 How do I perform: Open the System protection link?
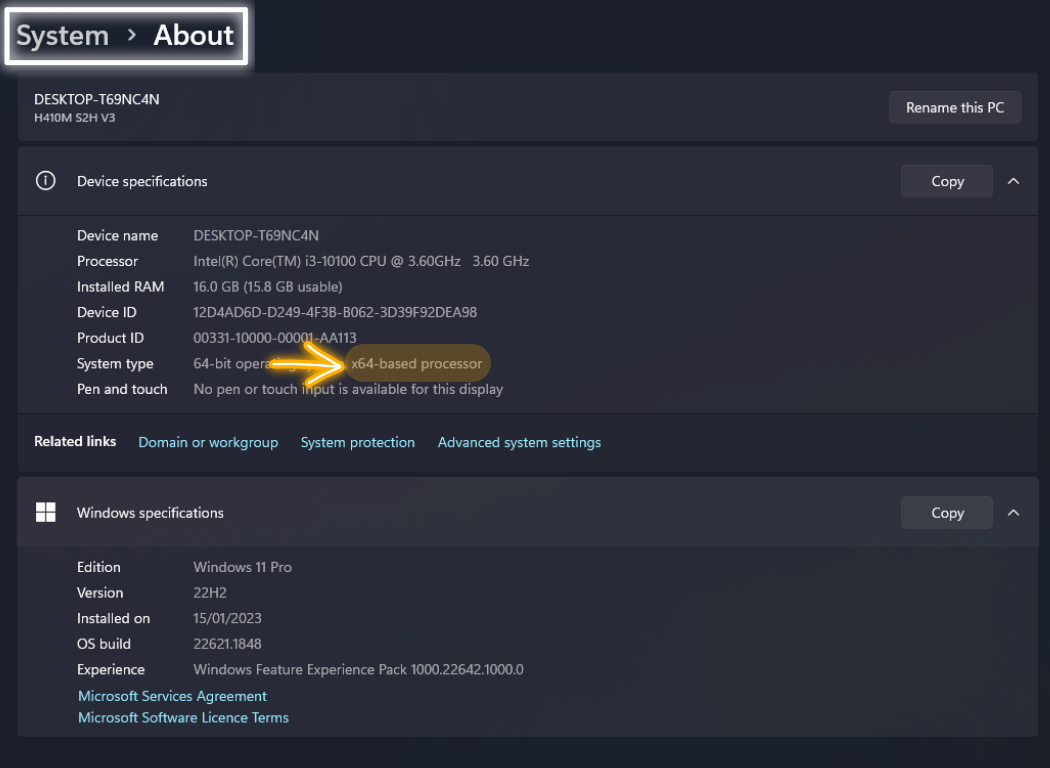(357, 442)
